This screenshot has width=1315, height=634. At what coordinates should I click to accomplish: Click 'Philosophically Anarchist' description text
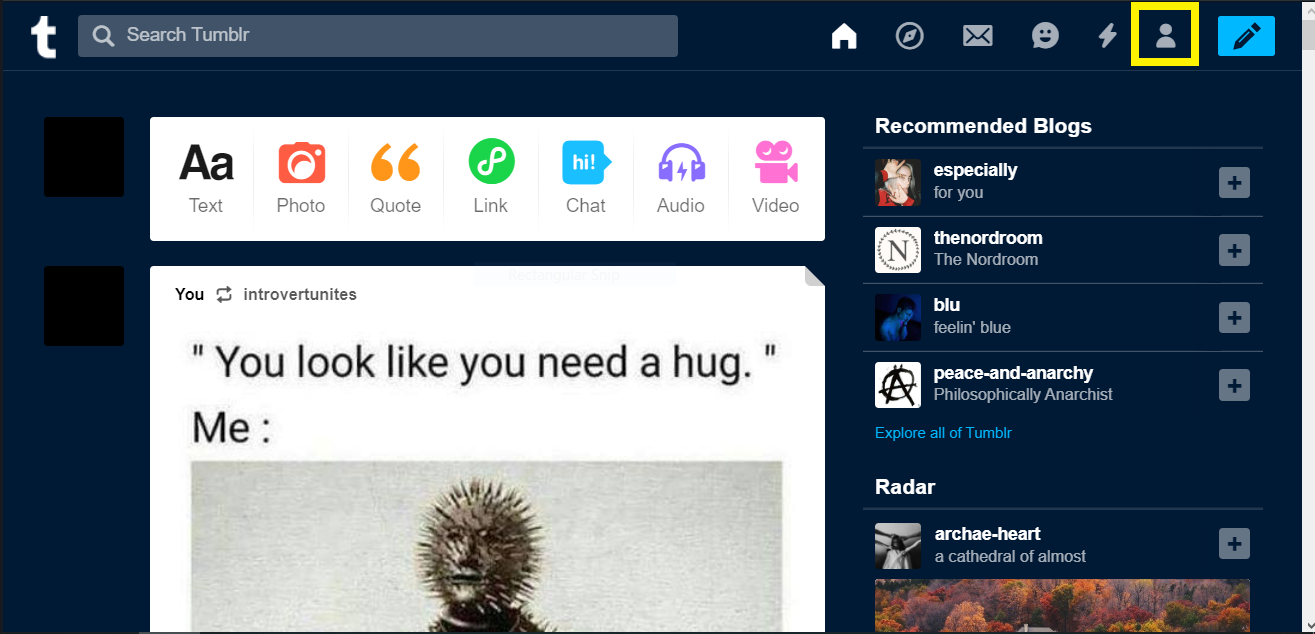coord(1023,395)
